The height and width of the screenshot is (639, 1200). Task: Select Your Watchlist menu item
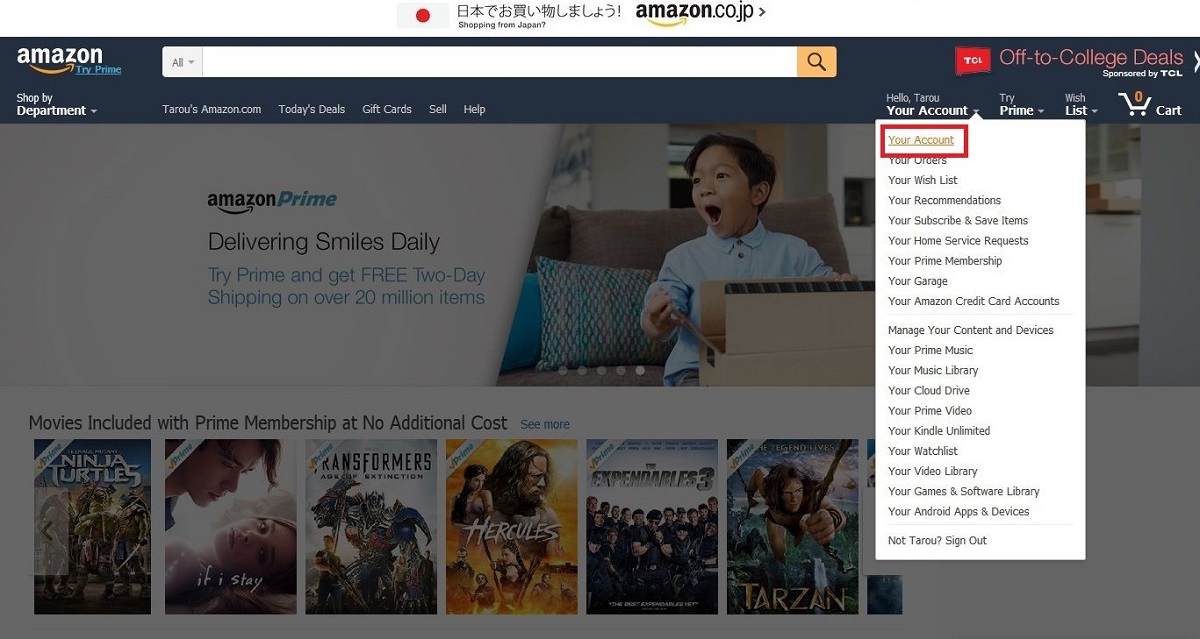point(923,451)
